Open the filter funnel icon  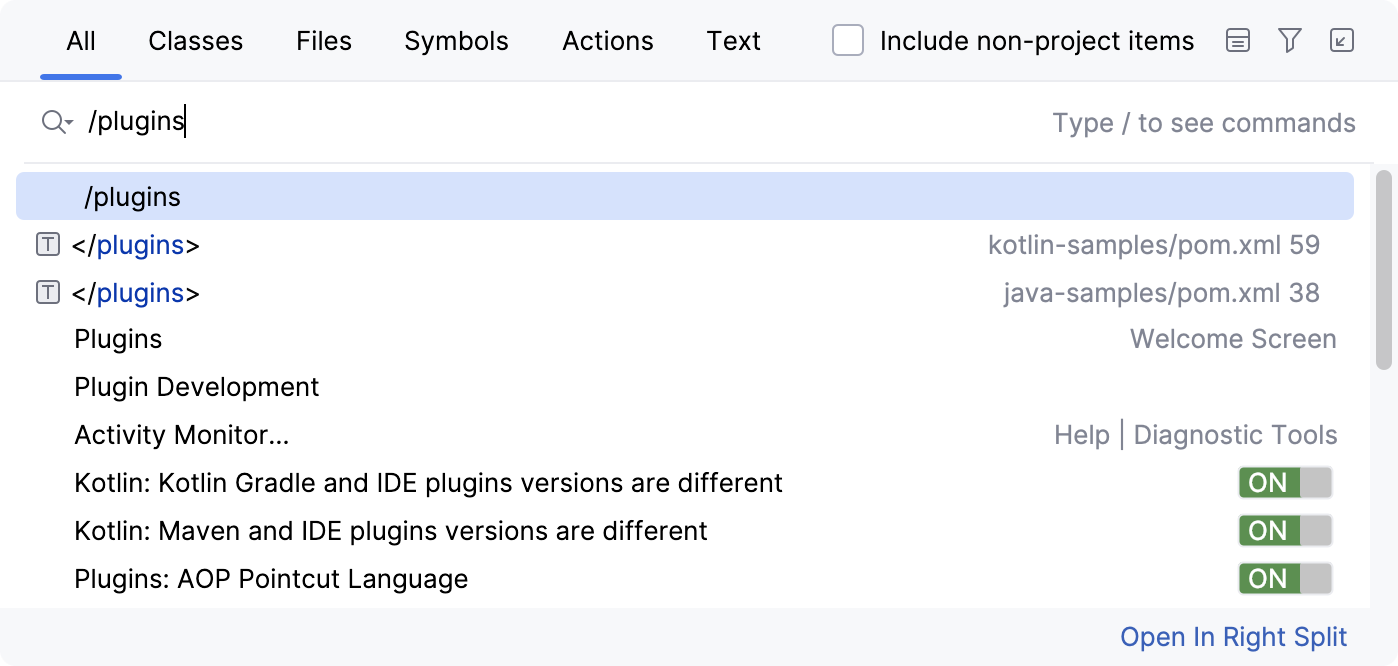pyautogui.click(x=1289, y=41)
